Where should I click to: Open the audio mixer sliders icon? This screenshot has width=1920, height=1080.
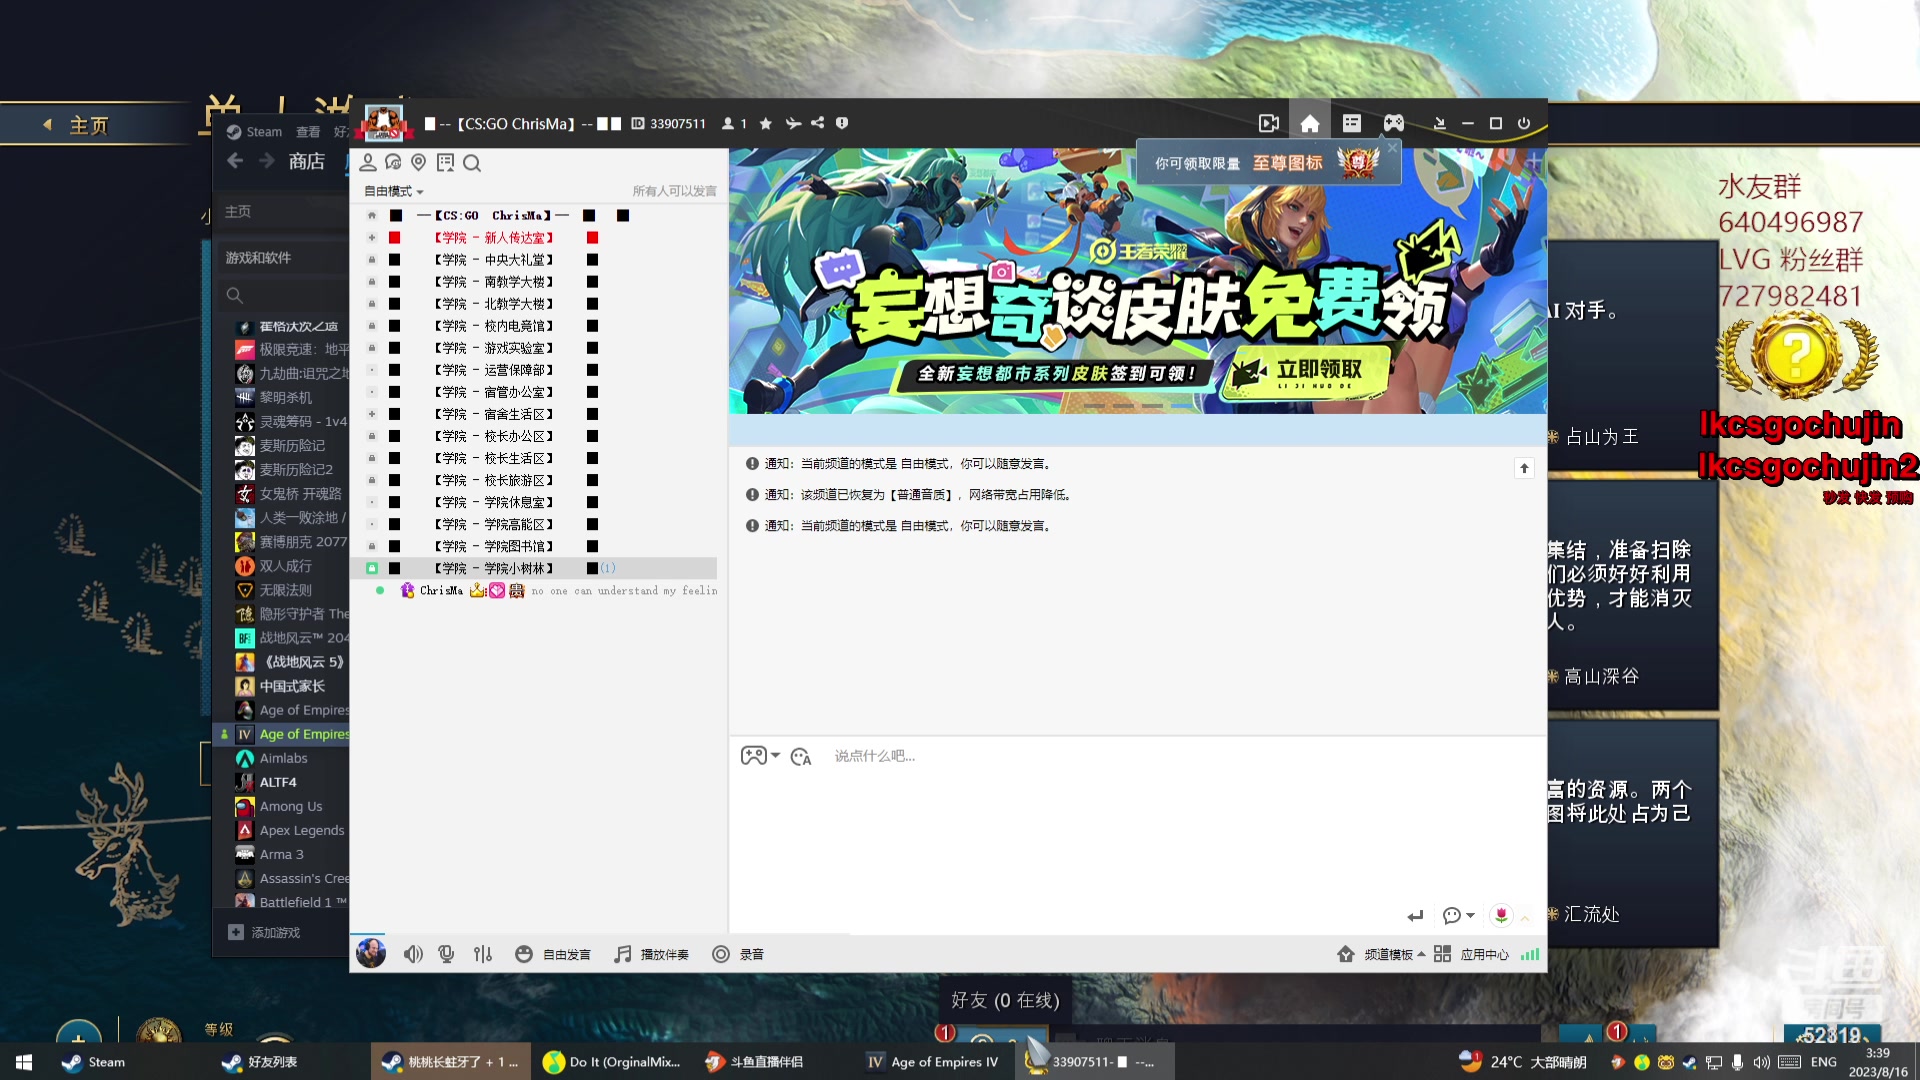(x=483, y=954)
